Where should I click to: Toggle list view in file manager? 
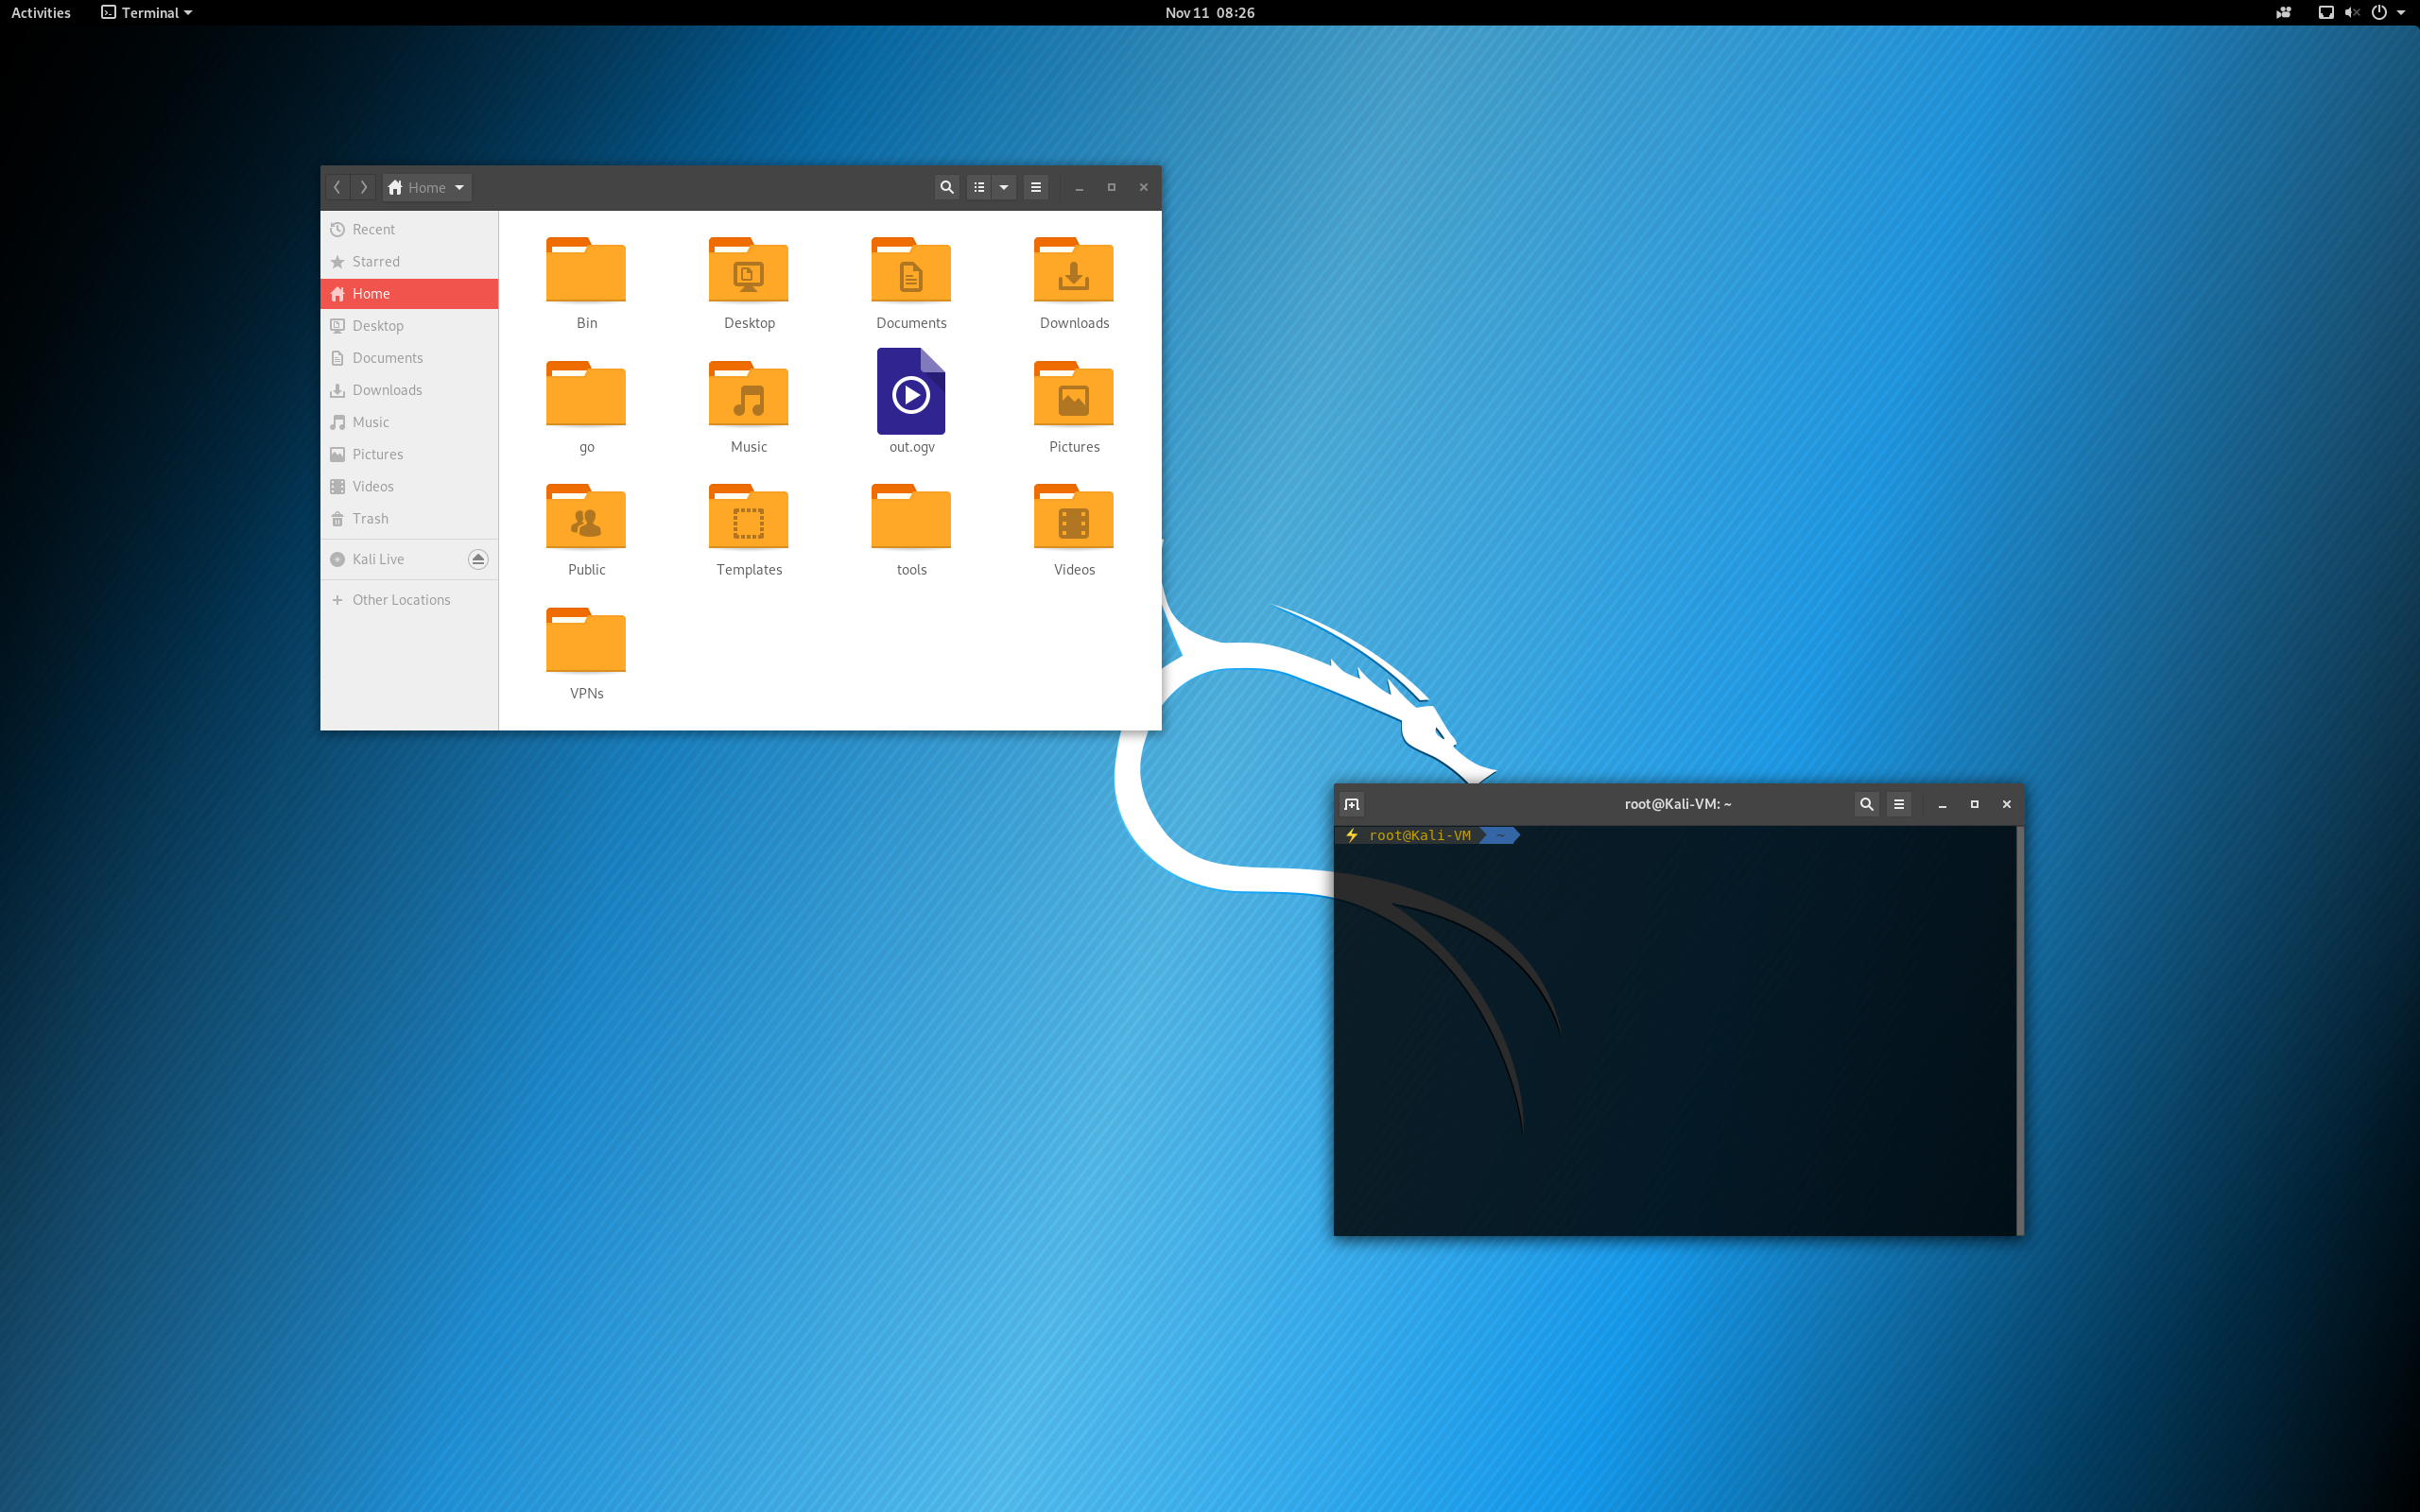(979, 187)
